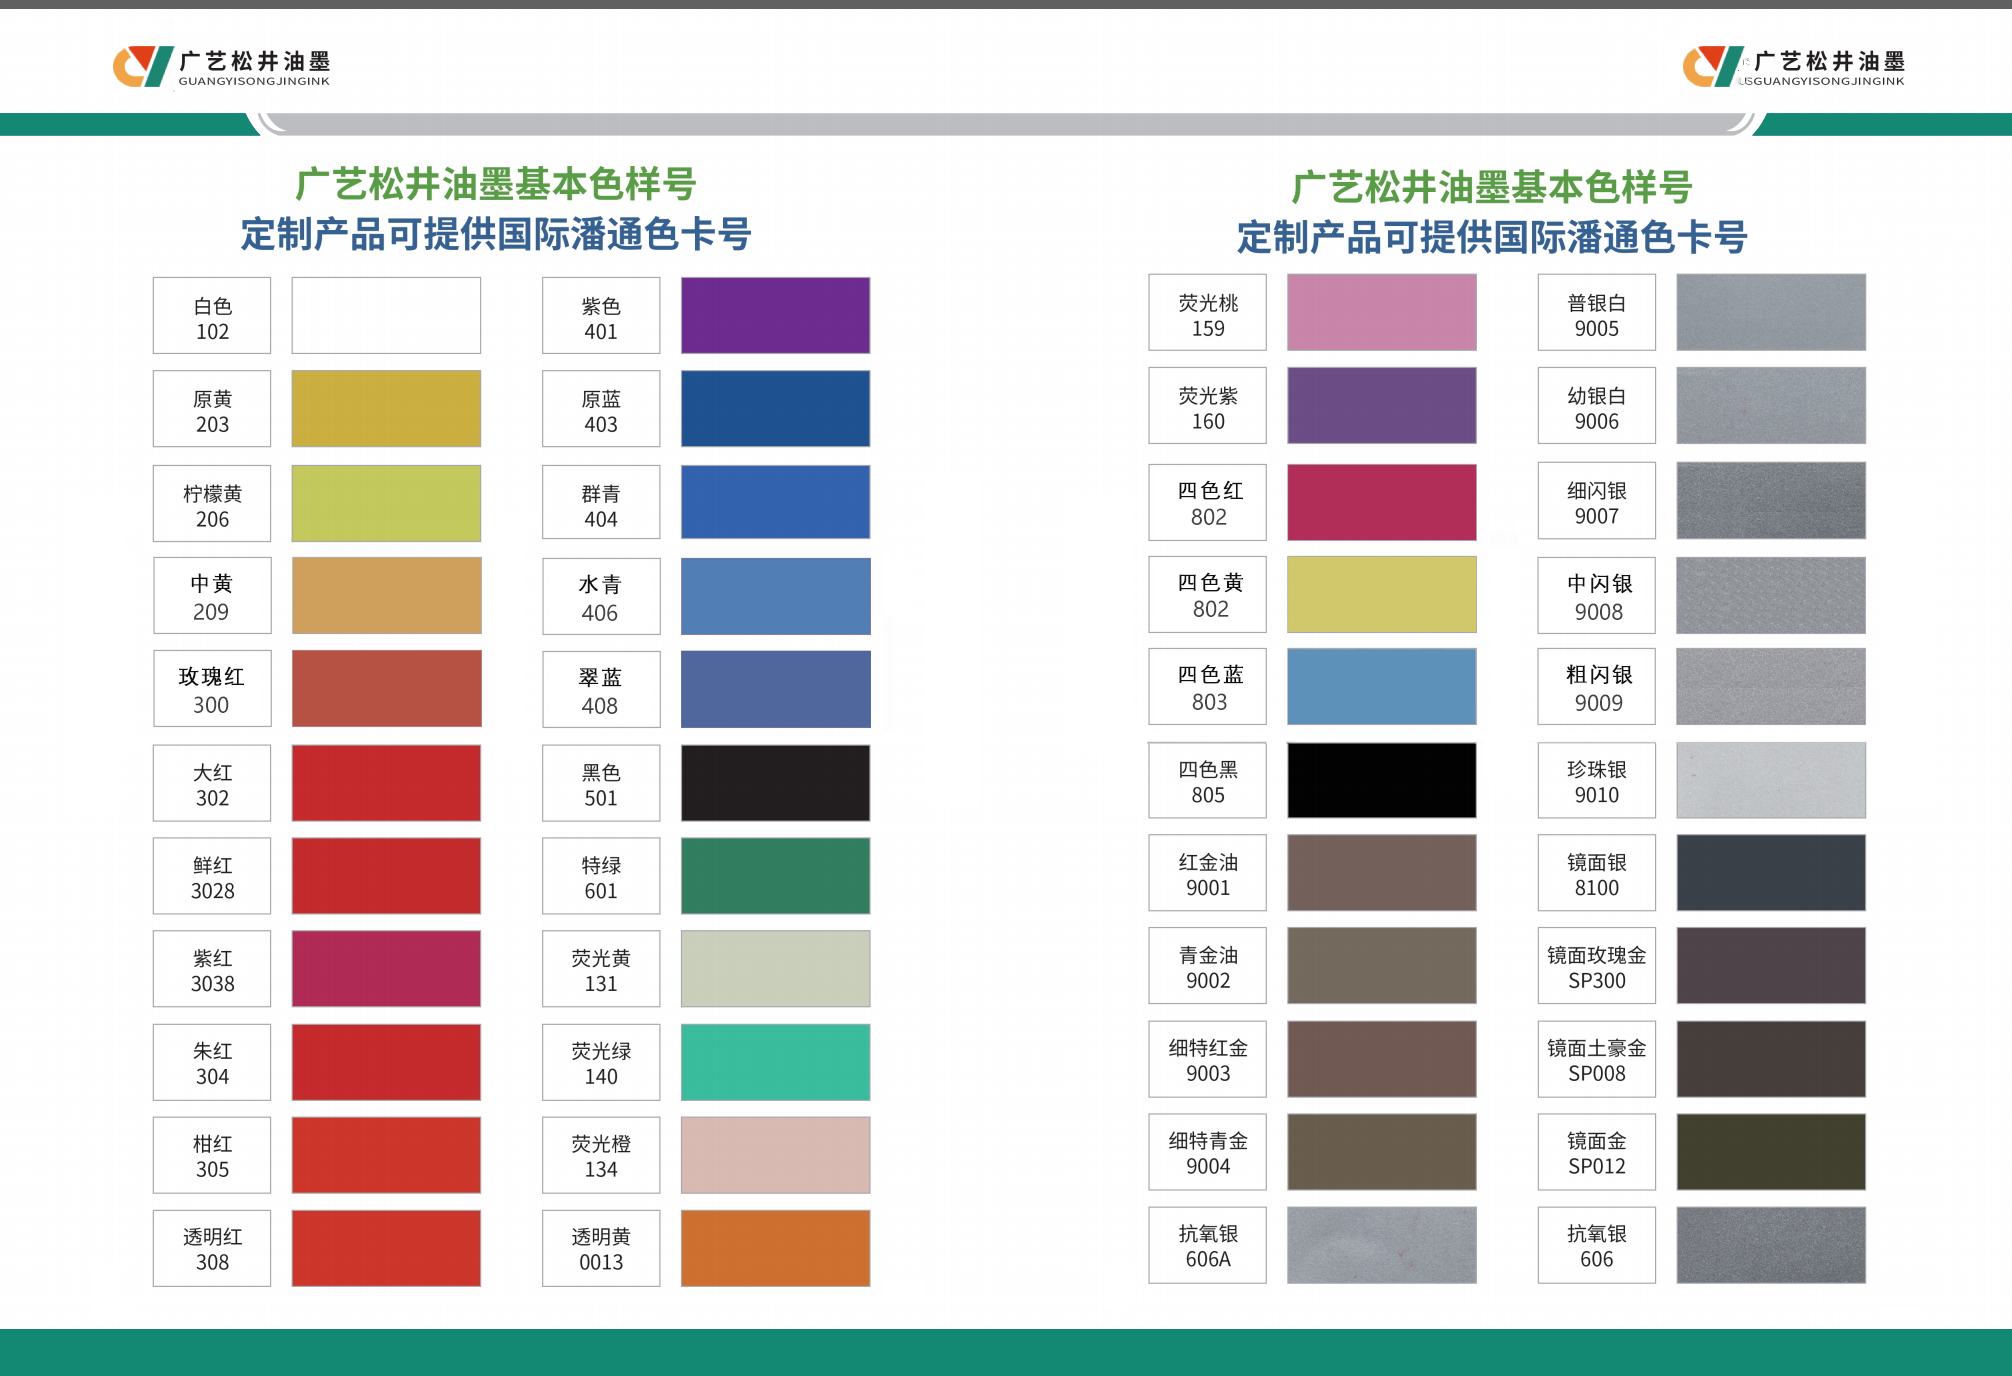Image resolution: width=2012 pixels, height=1376 pixels.
Task: Click right page blue Pantone subtitle text
Action: 1492,237
